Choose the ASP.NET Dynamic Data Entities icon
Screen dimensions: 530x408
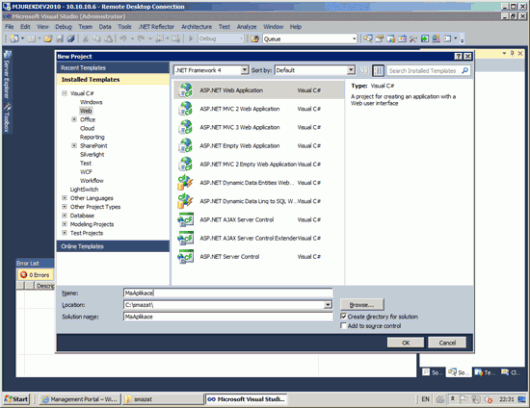pyautogui.click(x=186, y=183)
